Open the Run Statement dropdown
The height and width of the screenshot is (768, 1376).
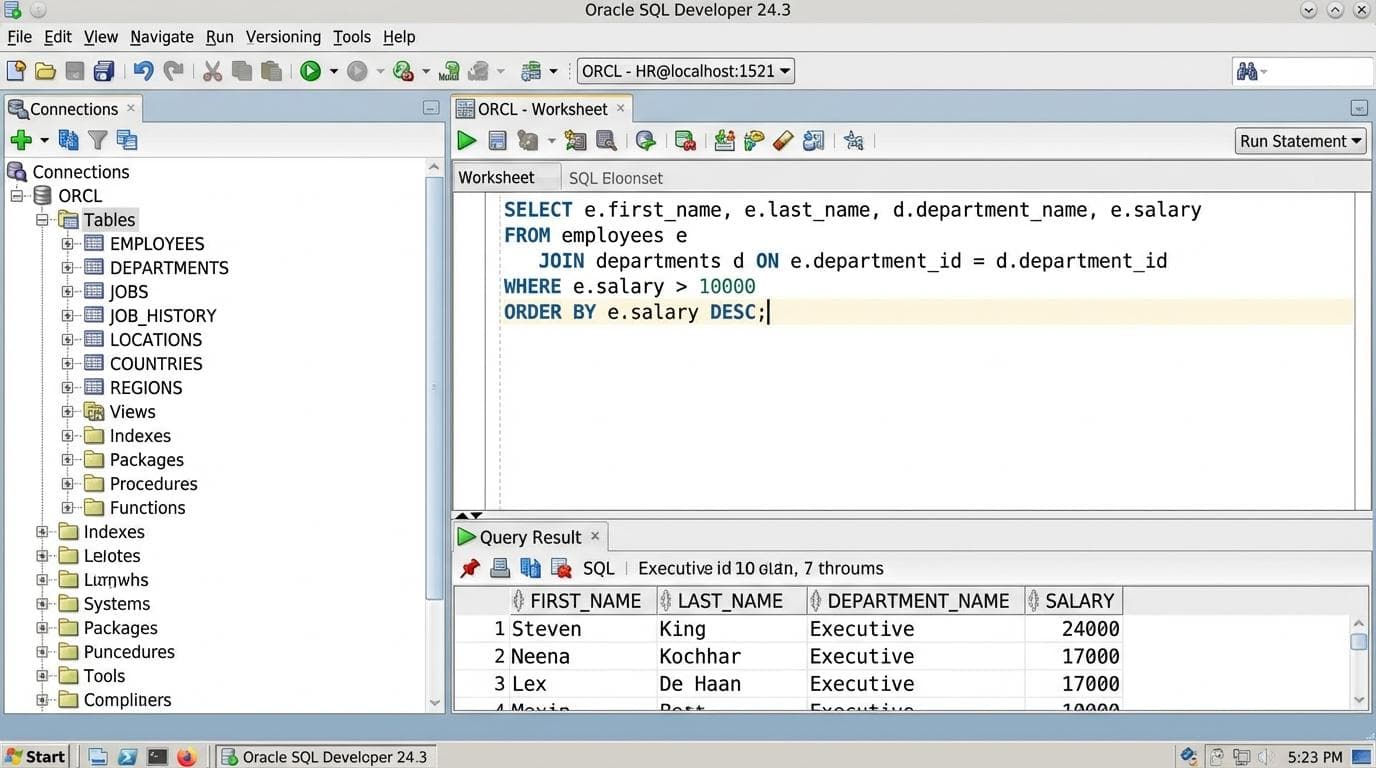[1355, 140]
